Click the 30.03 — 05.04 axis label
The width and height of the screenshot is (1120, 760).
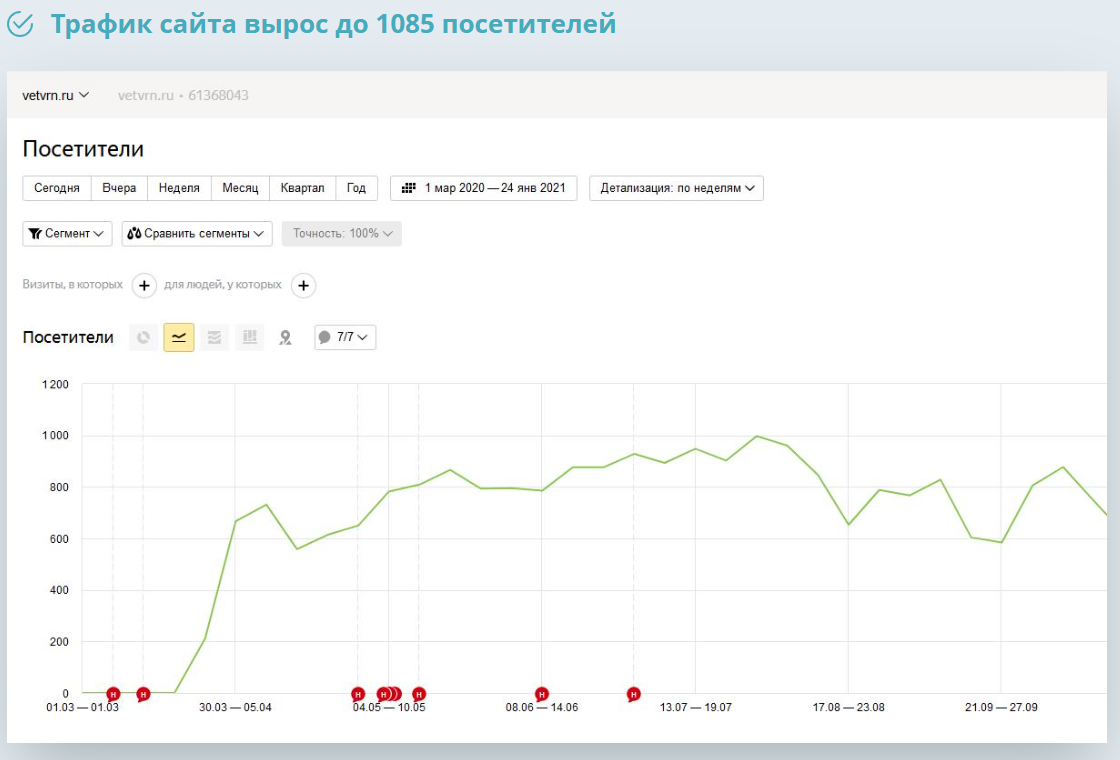pos(235,707)
